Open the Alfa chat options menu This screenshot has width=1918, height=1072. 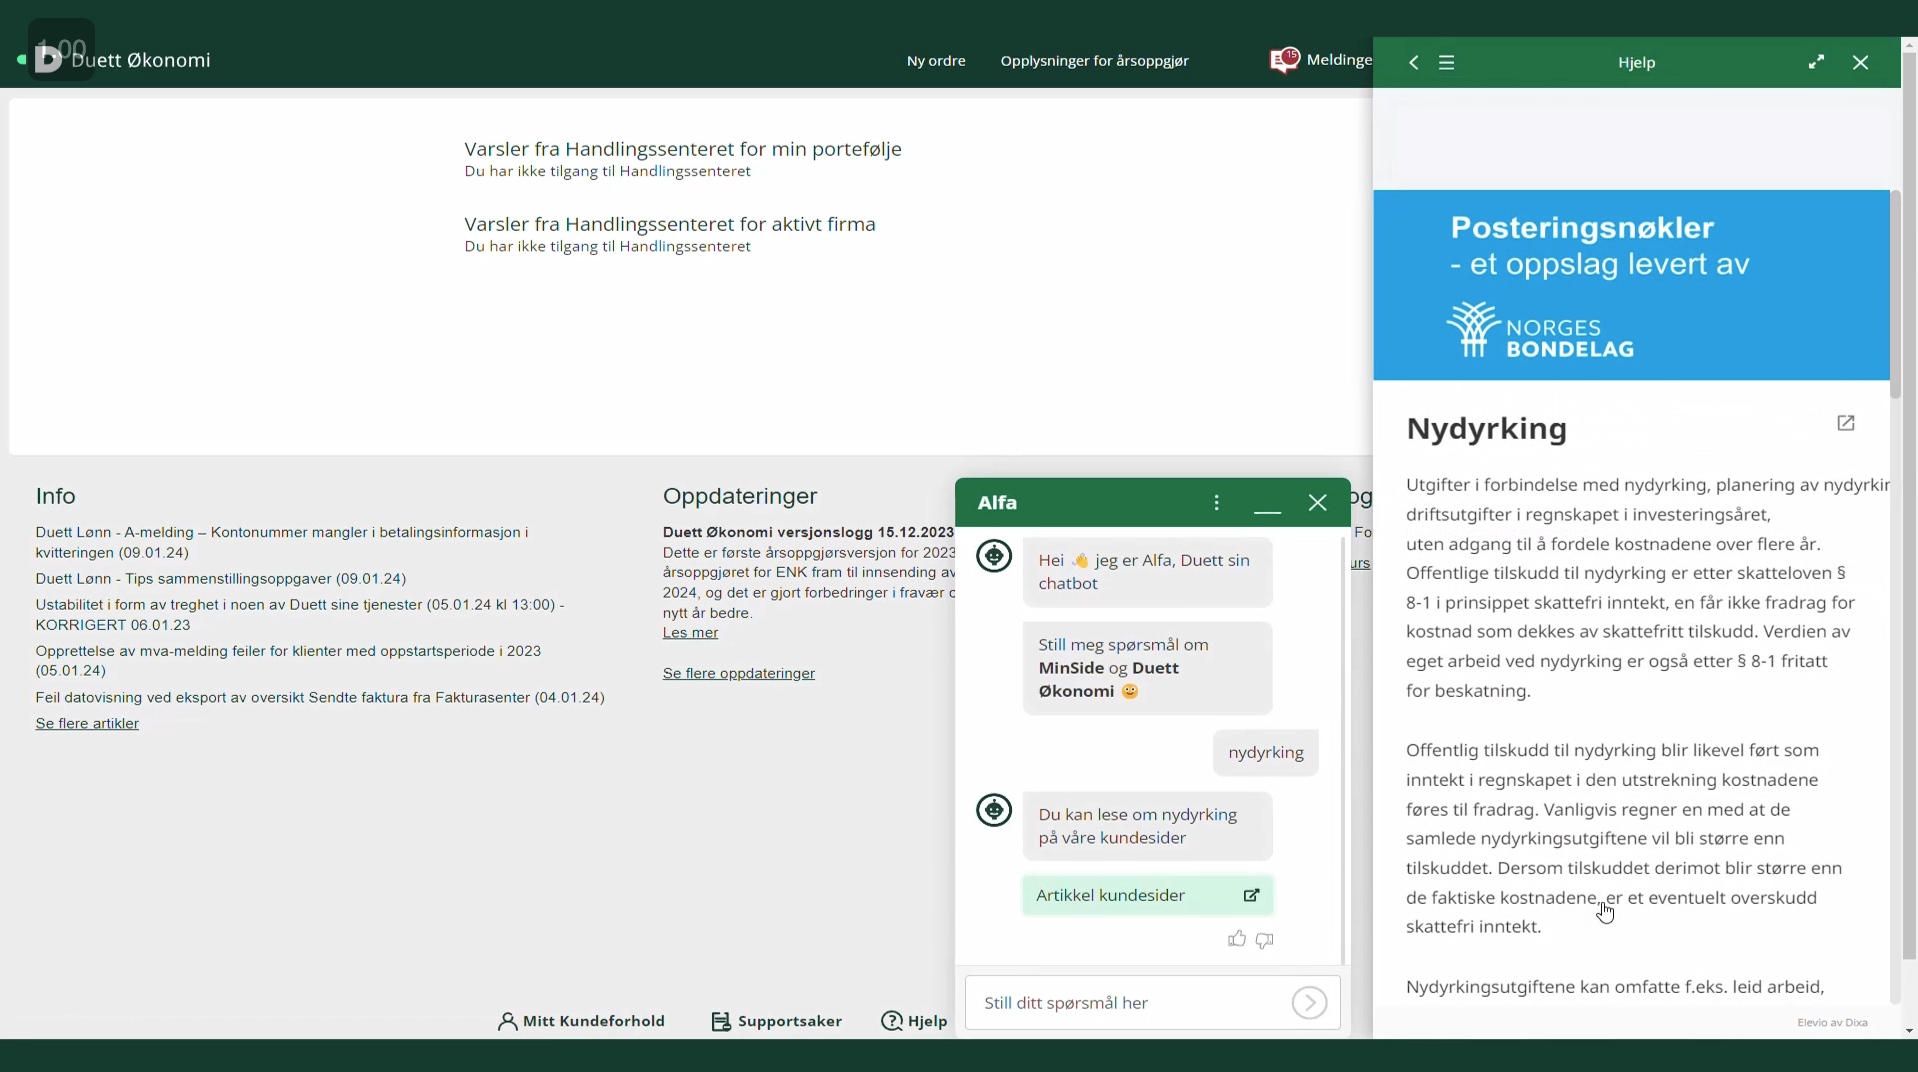tap(1216, 502)
